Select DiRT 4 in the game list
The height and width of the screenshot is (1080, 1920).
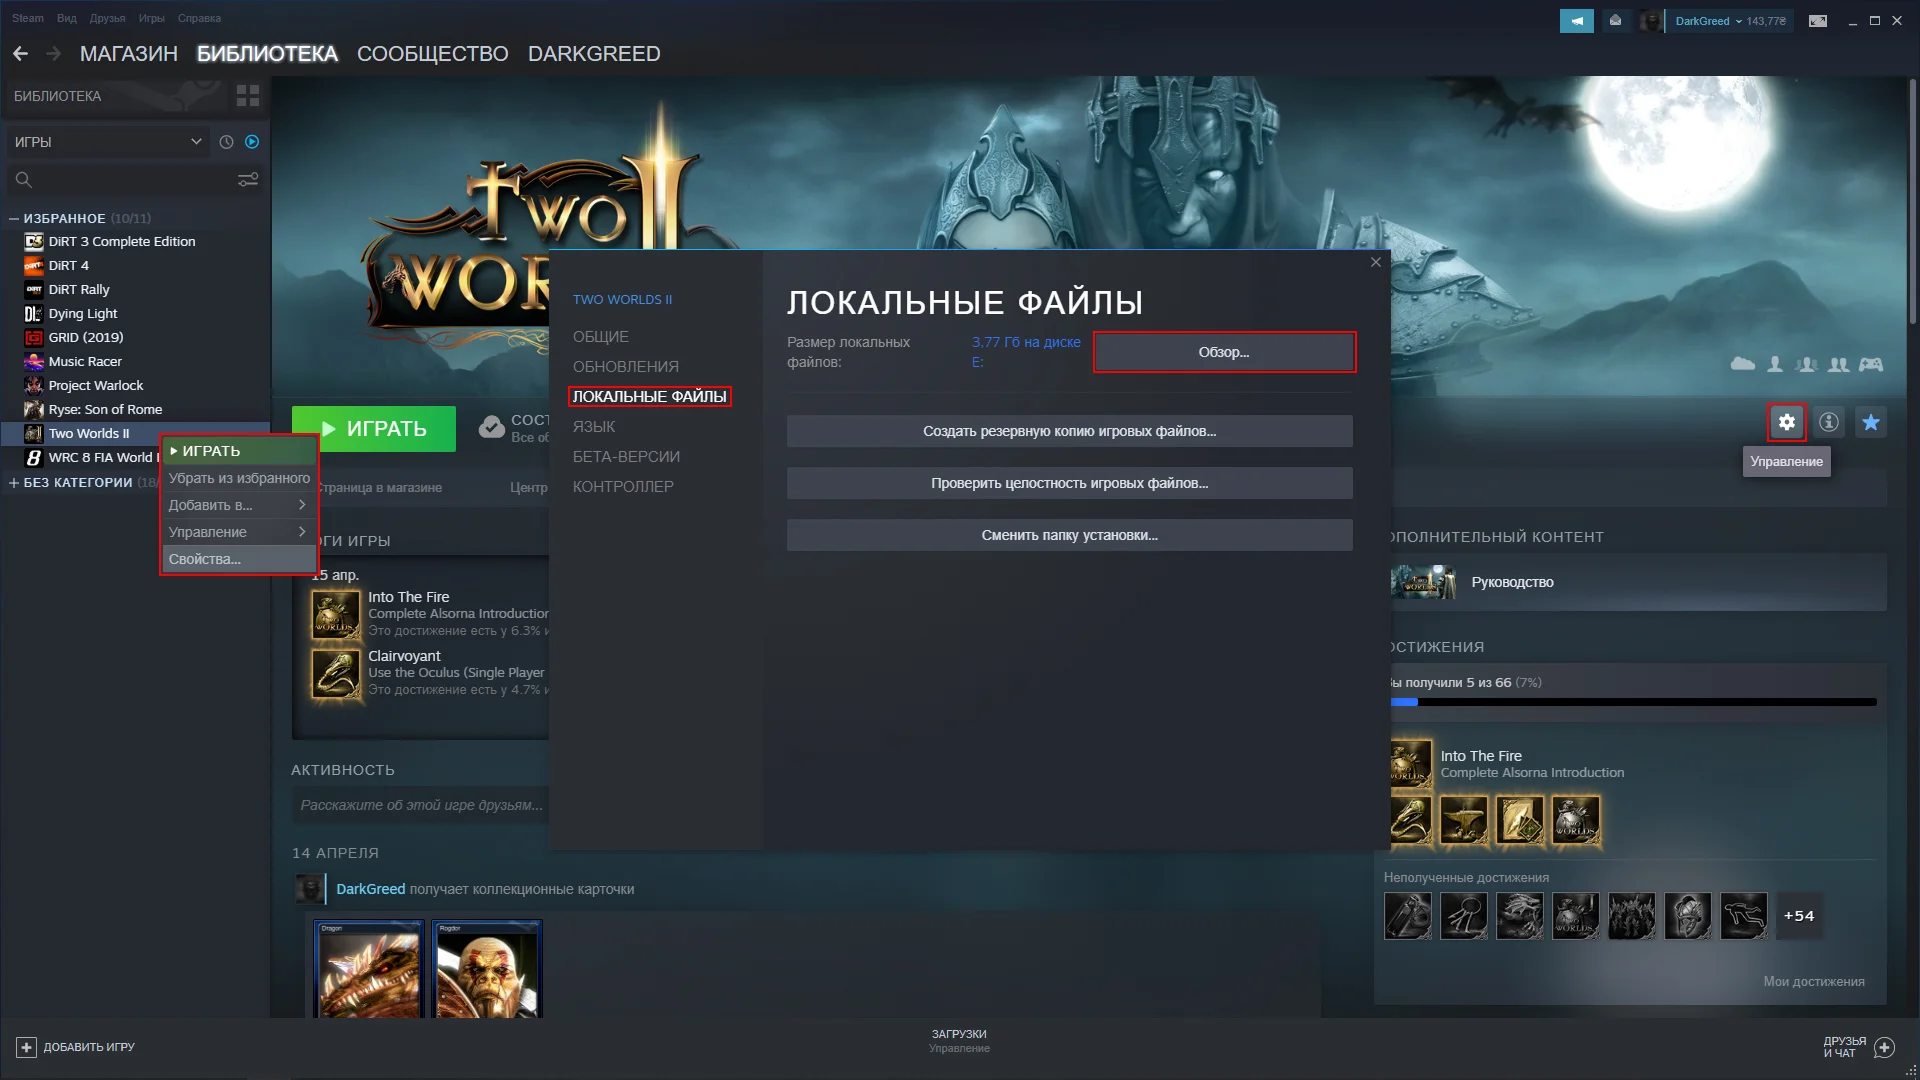pos(68,265)
